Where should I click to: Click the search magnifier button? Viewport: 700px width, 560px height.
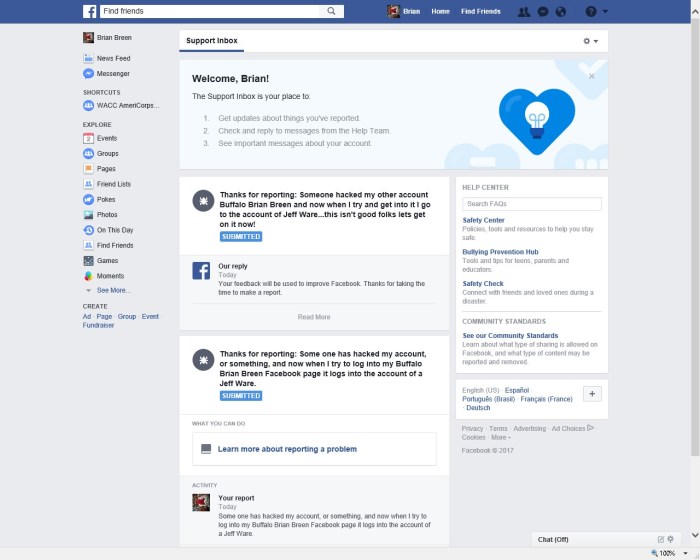click(332, 11)
